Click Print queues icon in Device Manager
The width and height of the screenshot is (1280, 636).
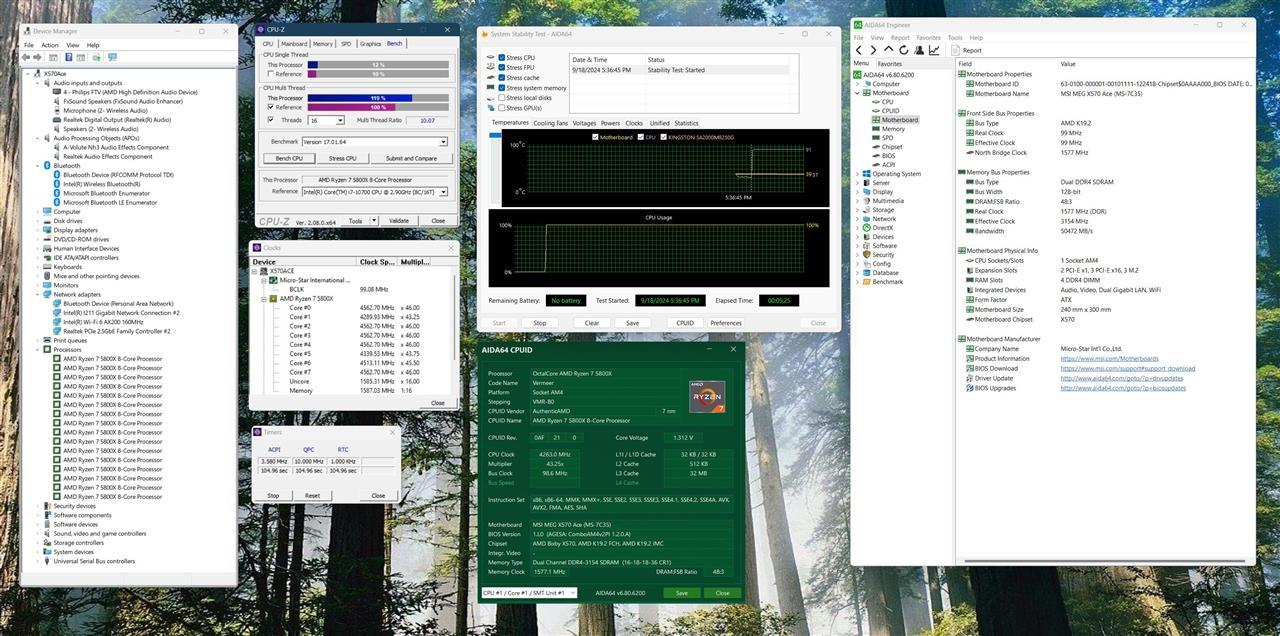click(47, 341)
